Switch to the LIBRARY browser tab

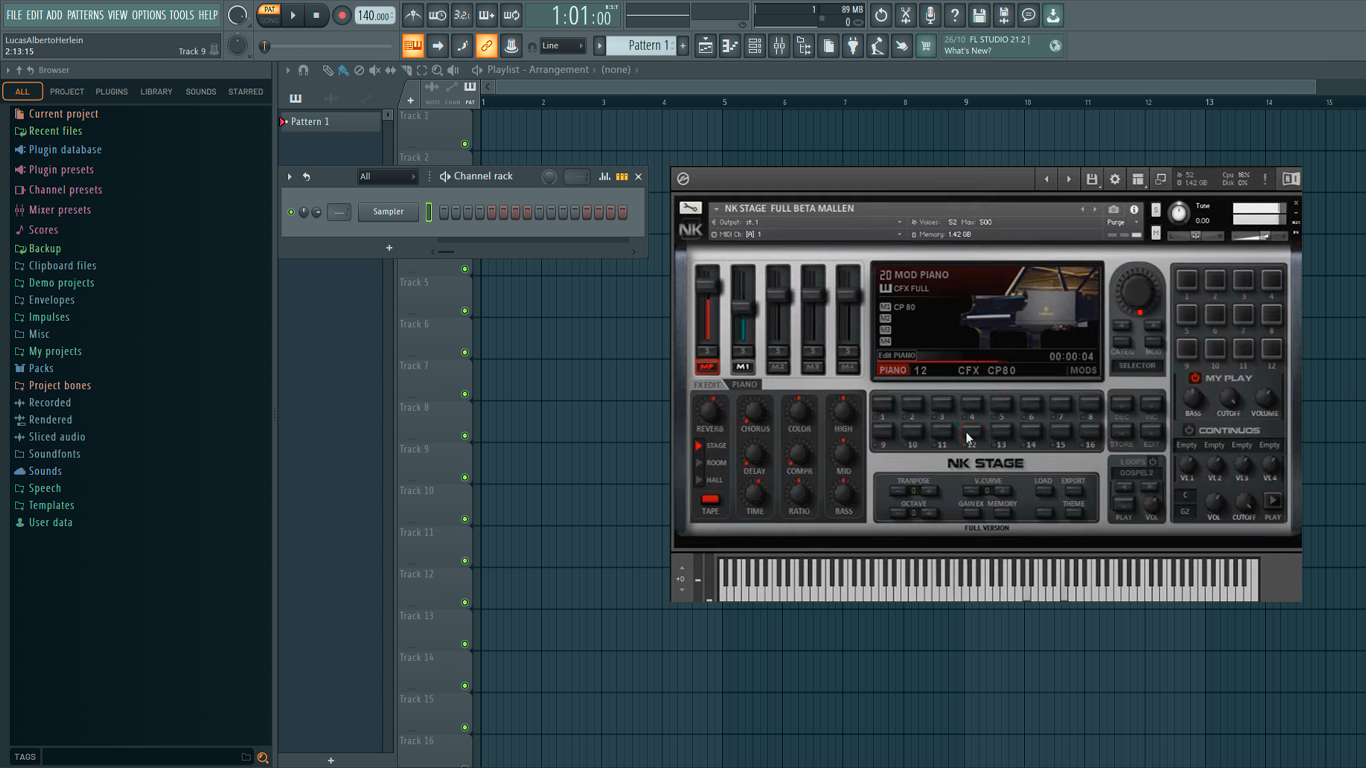point(156,92)
